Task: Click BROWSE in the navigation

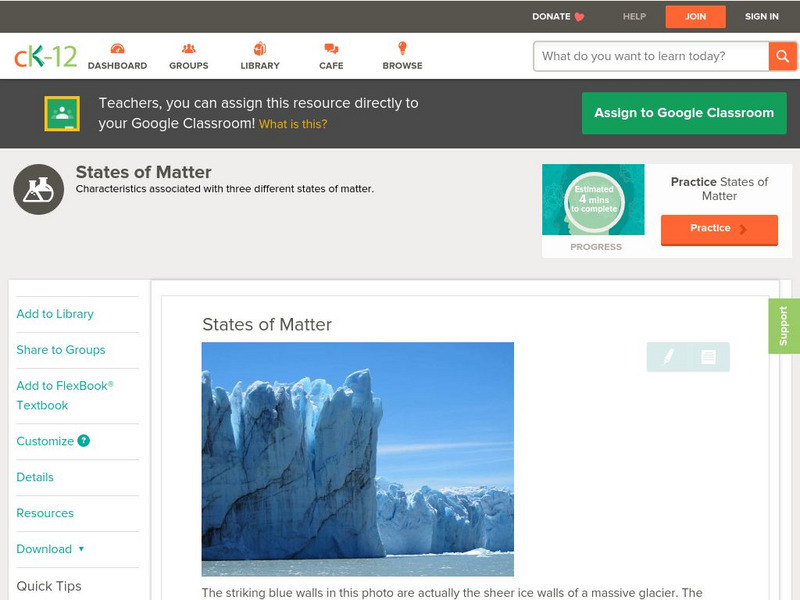Action: click(403, 66)
